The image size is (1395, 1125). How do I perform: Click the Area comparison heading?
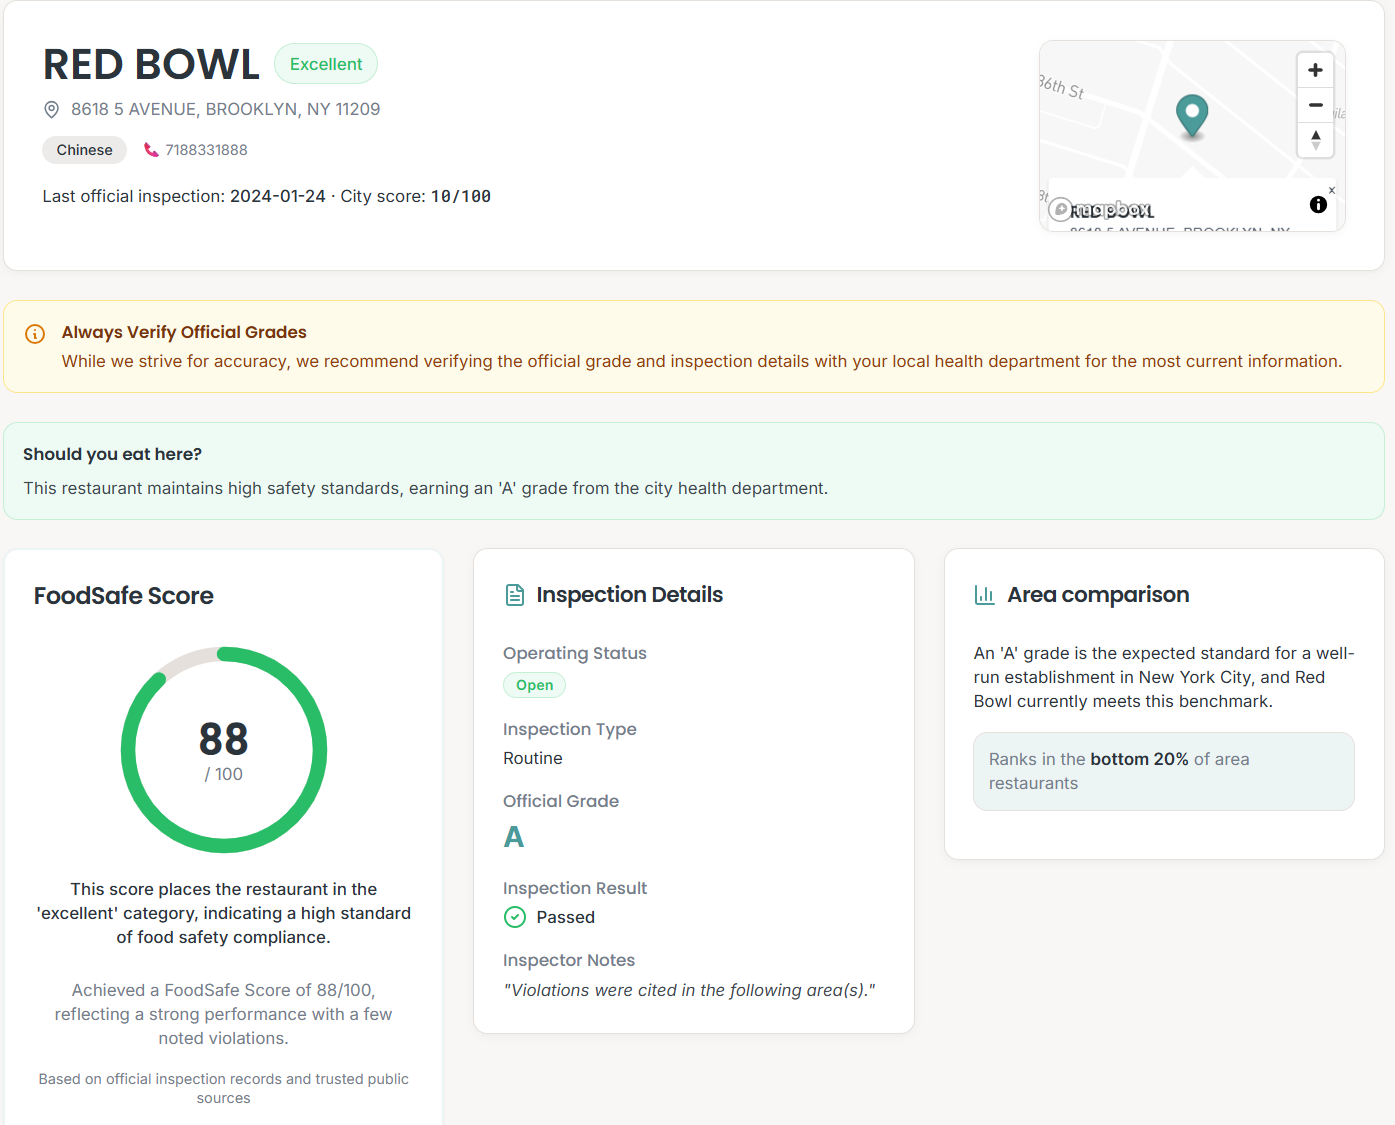[1098, 595]
